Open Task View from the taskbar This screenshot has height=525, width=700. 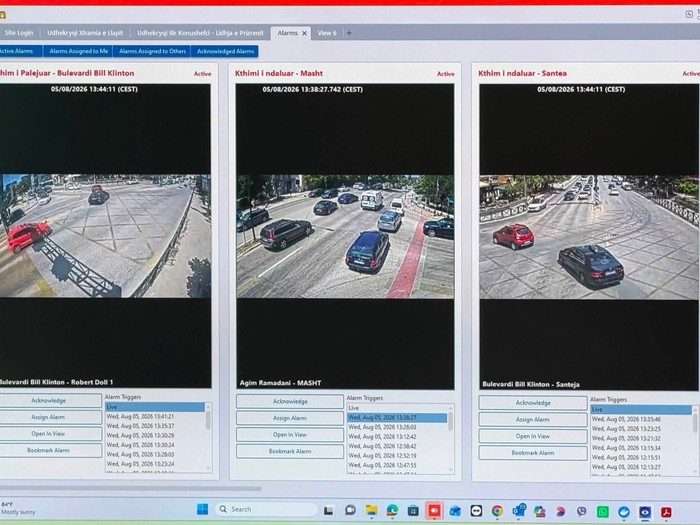(329, 510)
